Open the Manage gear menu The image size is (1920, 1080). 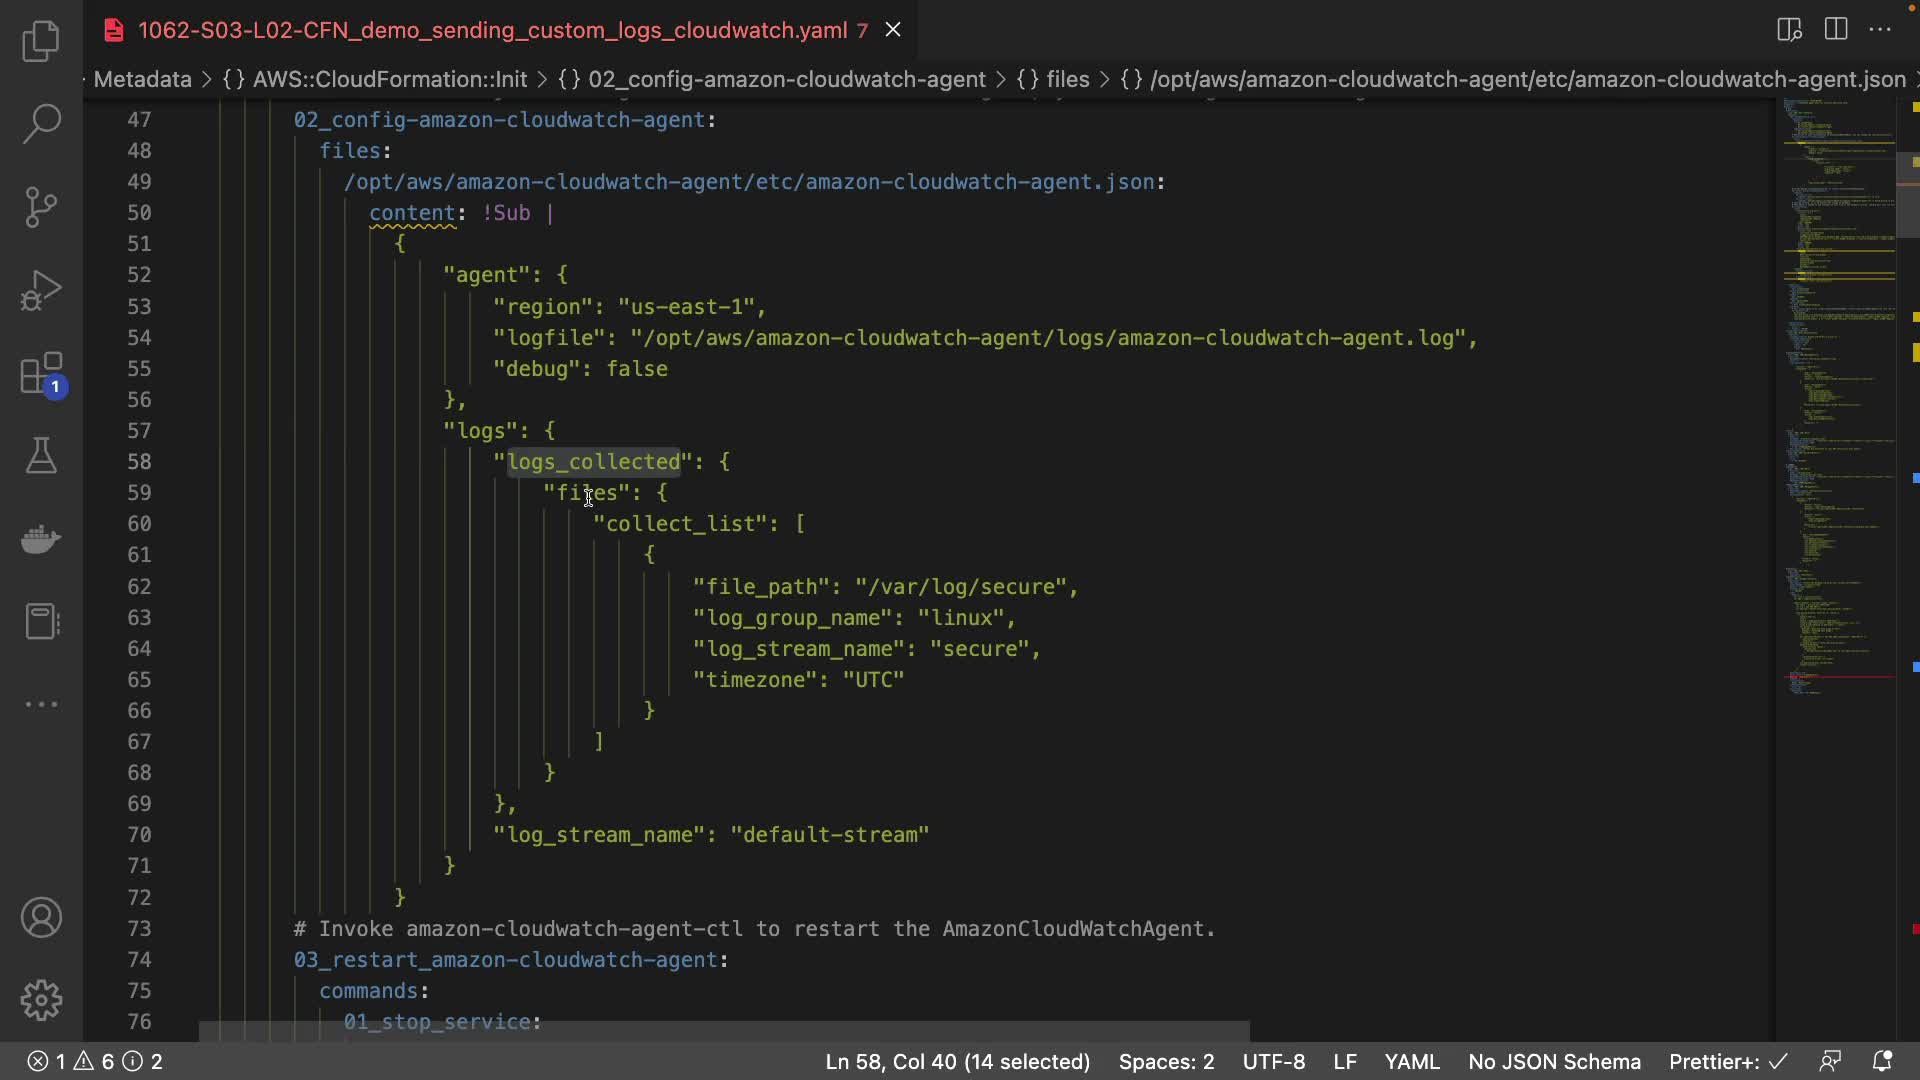tap(41, 1000)
